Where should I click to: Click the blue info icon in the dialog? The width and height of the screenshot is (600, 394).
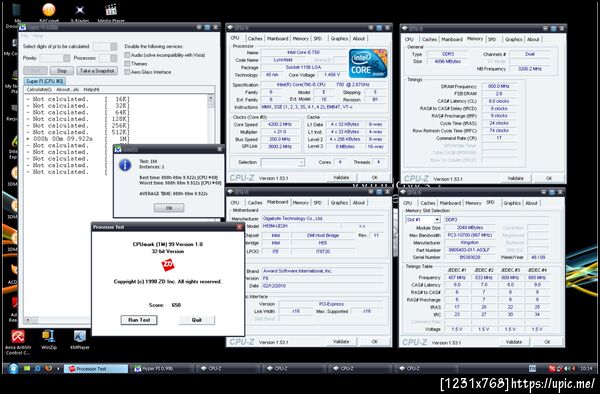pyautogui.click(x=125, y=165)
